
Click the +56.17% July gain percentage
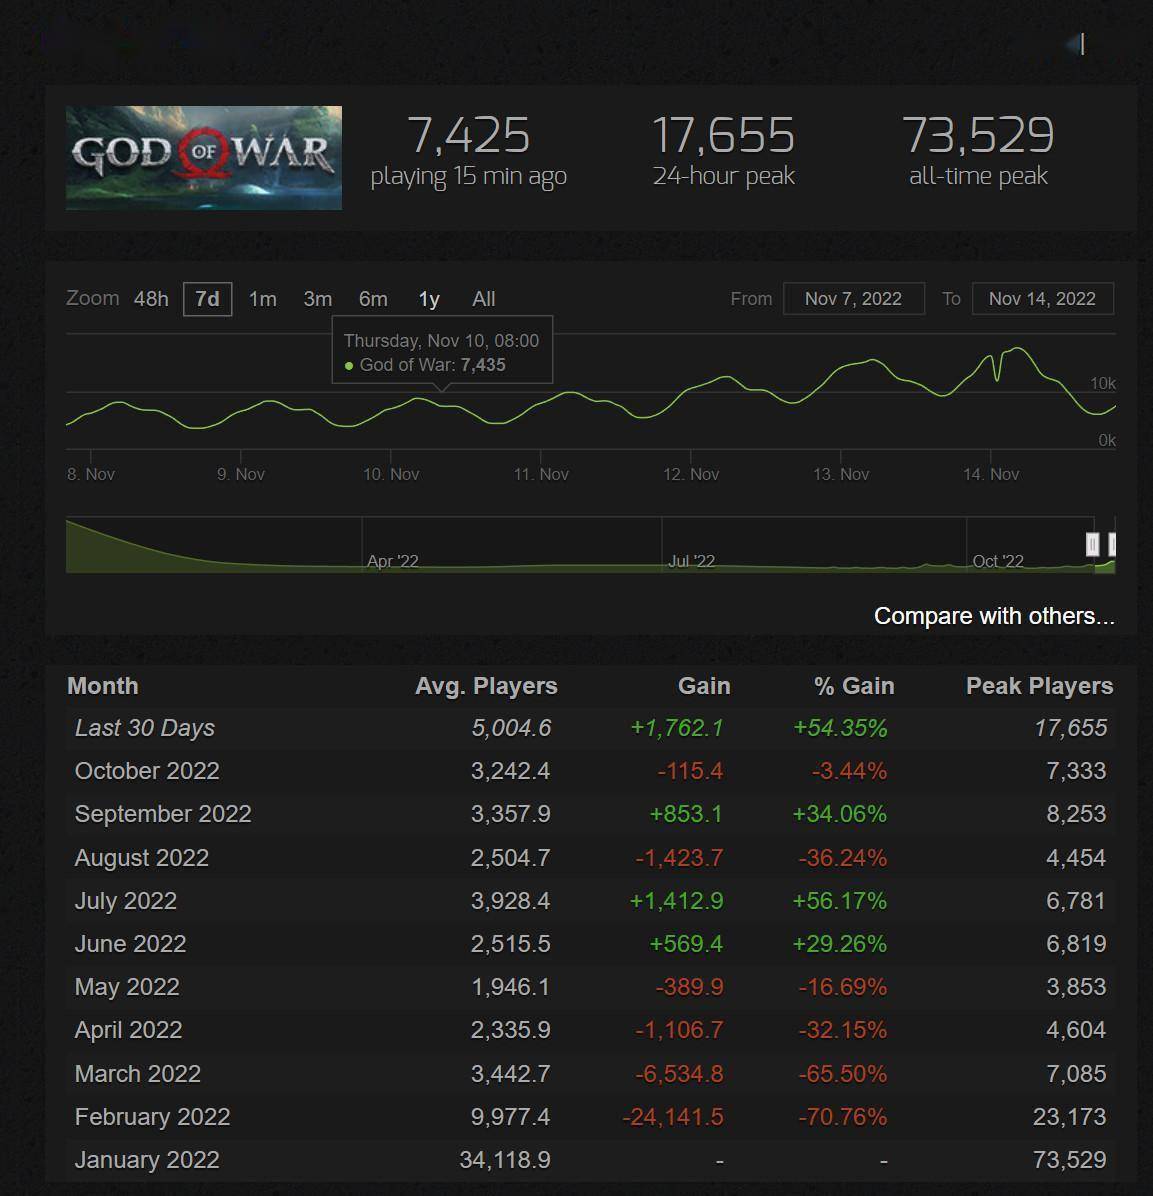pos(840,901)
